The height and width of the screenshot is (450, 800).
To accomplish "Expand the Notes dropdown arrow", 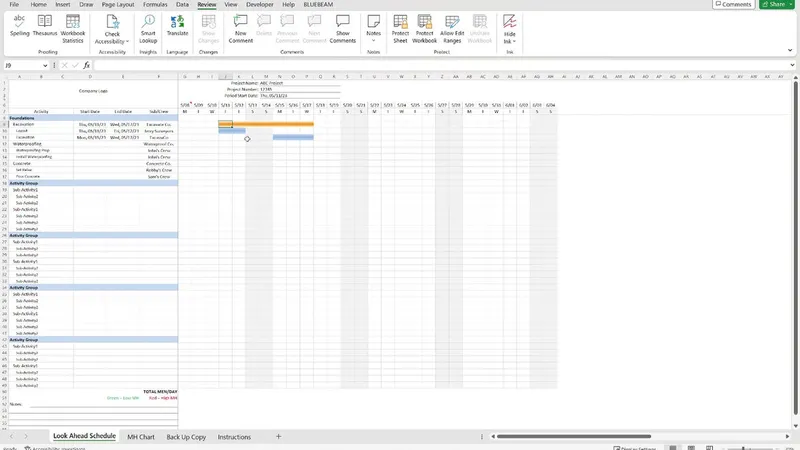I will pos(373,40).
